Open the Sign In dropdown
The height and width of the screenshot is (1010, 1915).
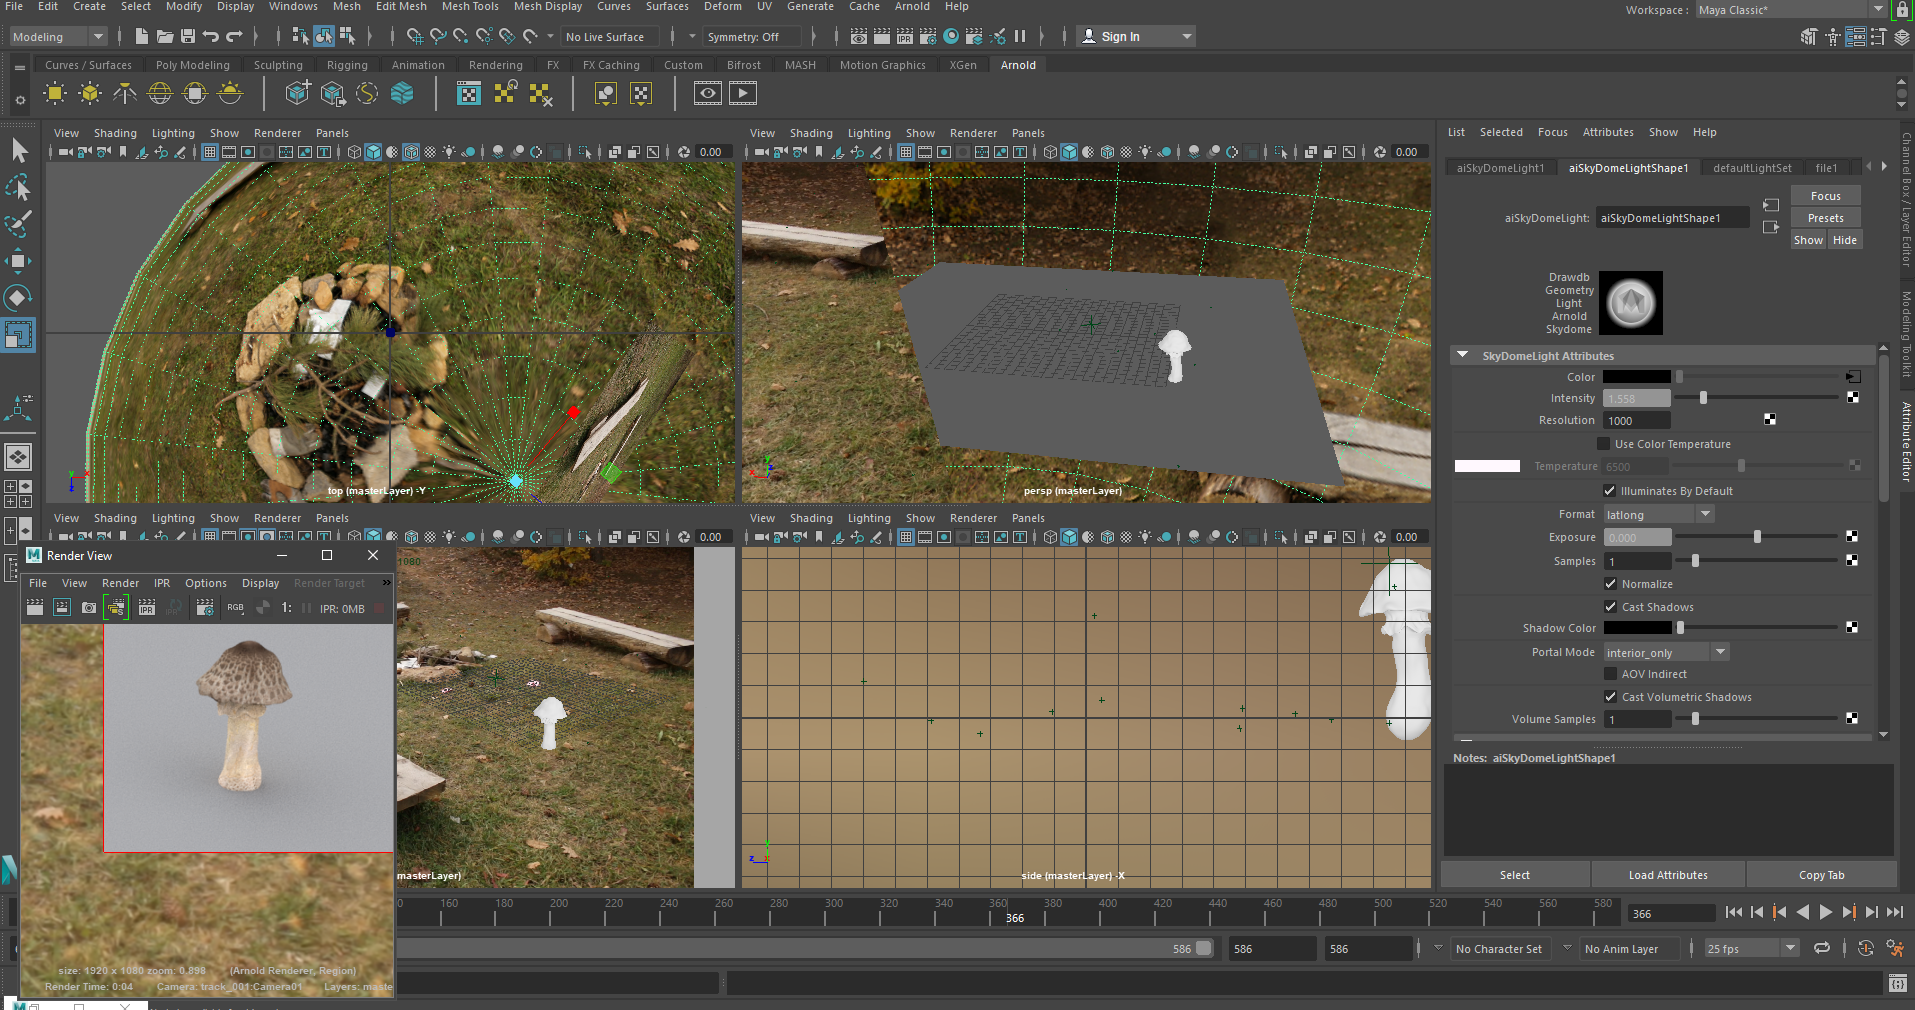(x=1138, y=37)
